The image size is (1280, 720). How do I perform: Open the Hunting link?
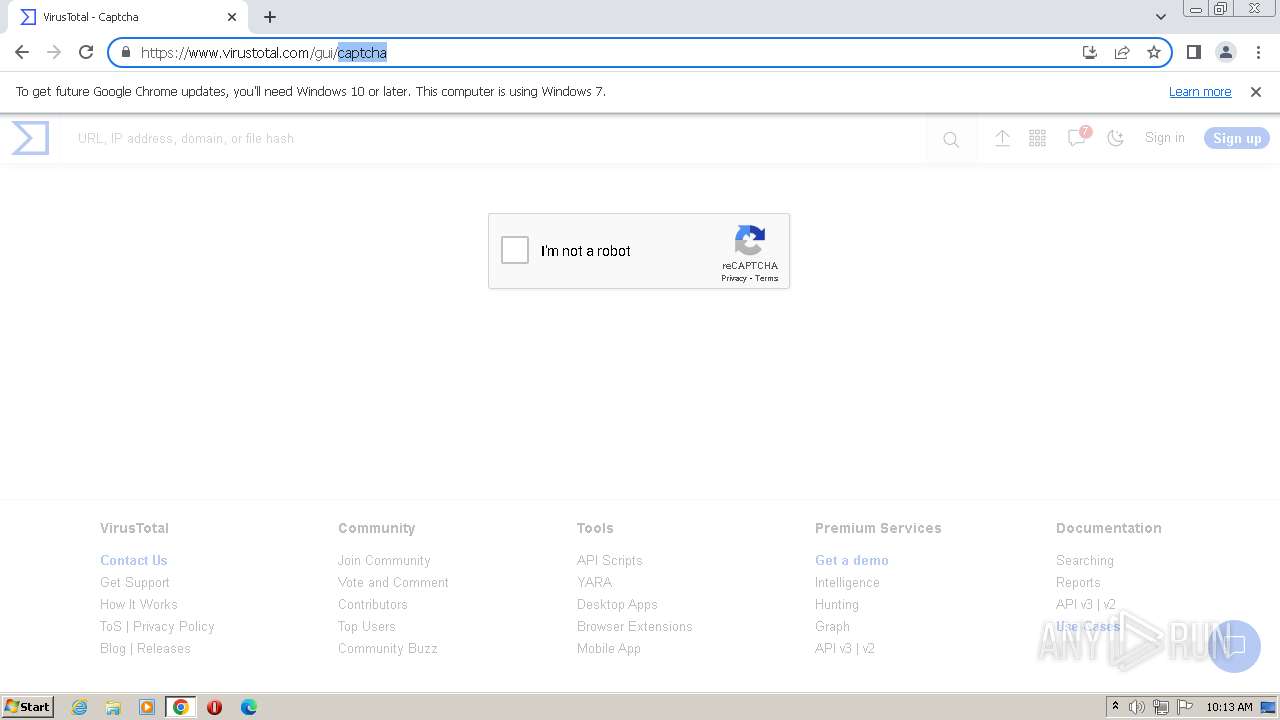click(837, 604)
